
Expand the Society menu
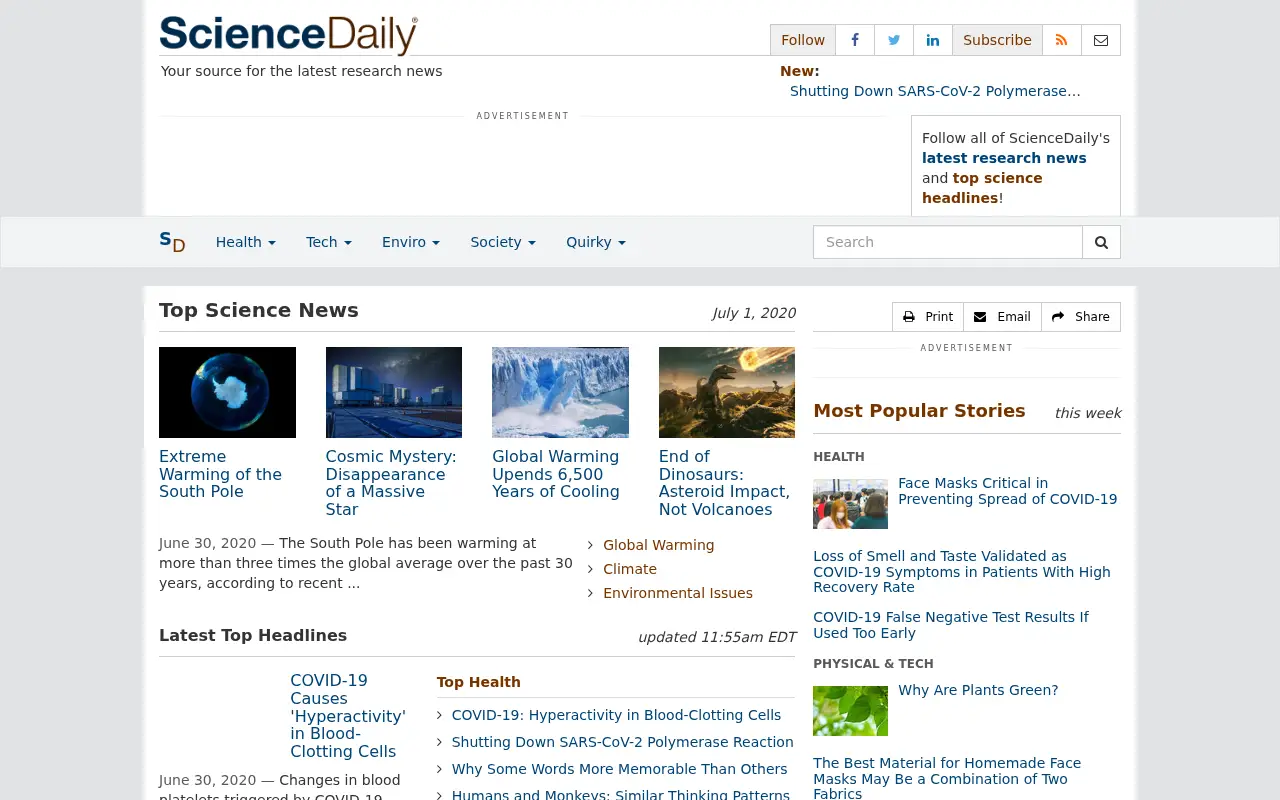tap(503, 242)
